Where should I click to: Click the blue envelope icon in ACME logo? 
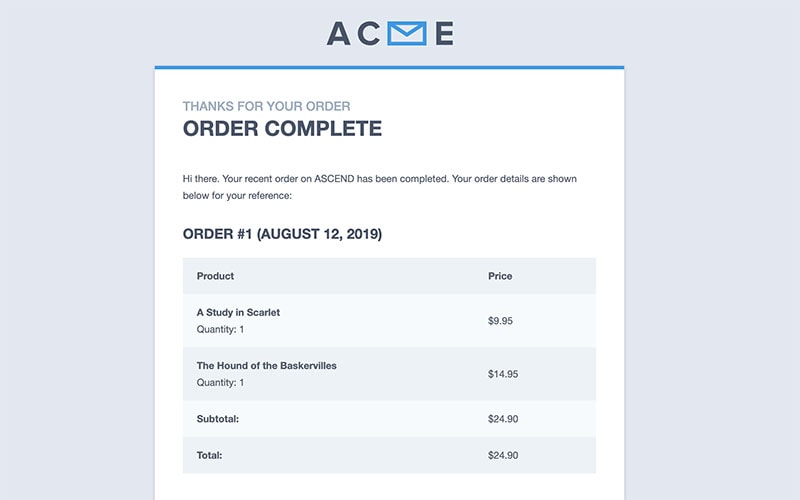coord(407,33)
